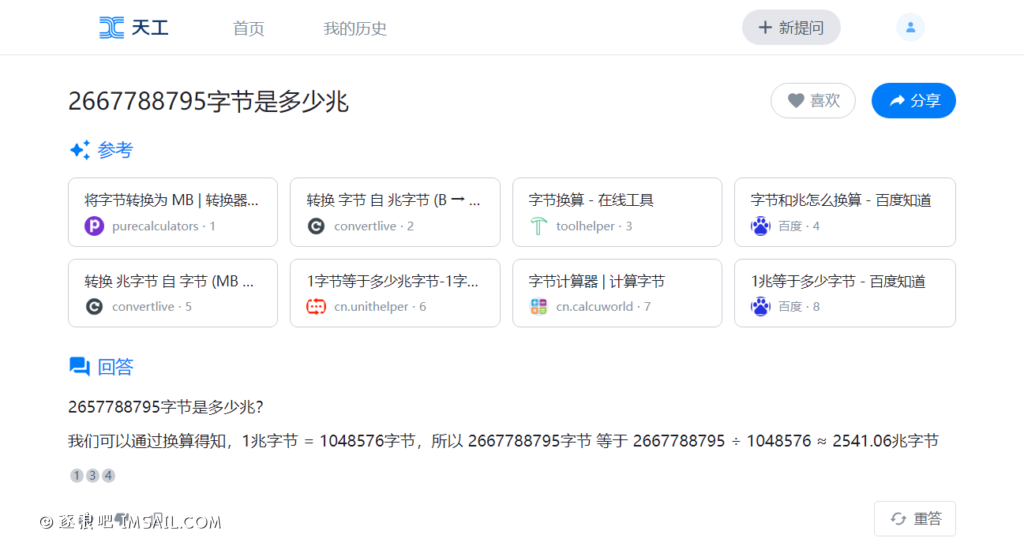Click the blue 分享 share button

click(913, 101)
